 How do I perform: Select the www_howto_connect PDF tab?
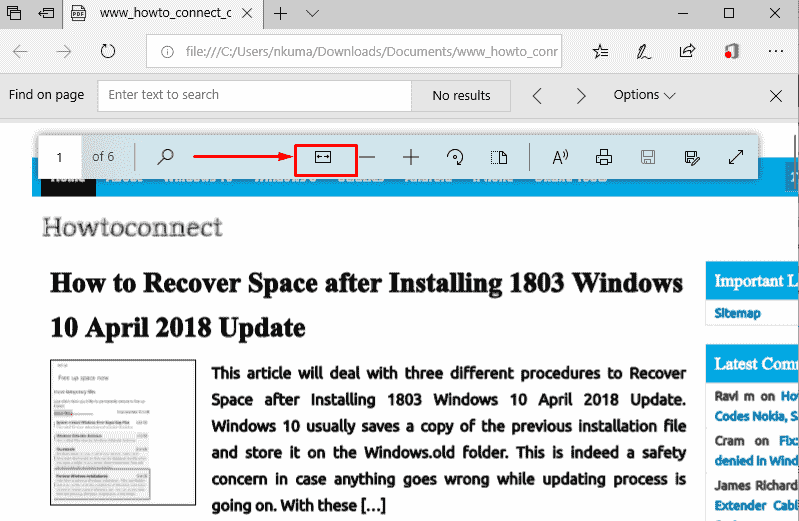(x=163, y=13)
